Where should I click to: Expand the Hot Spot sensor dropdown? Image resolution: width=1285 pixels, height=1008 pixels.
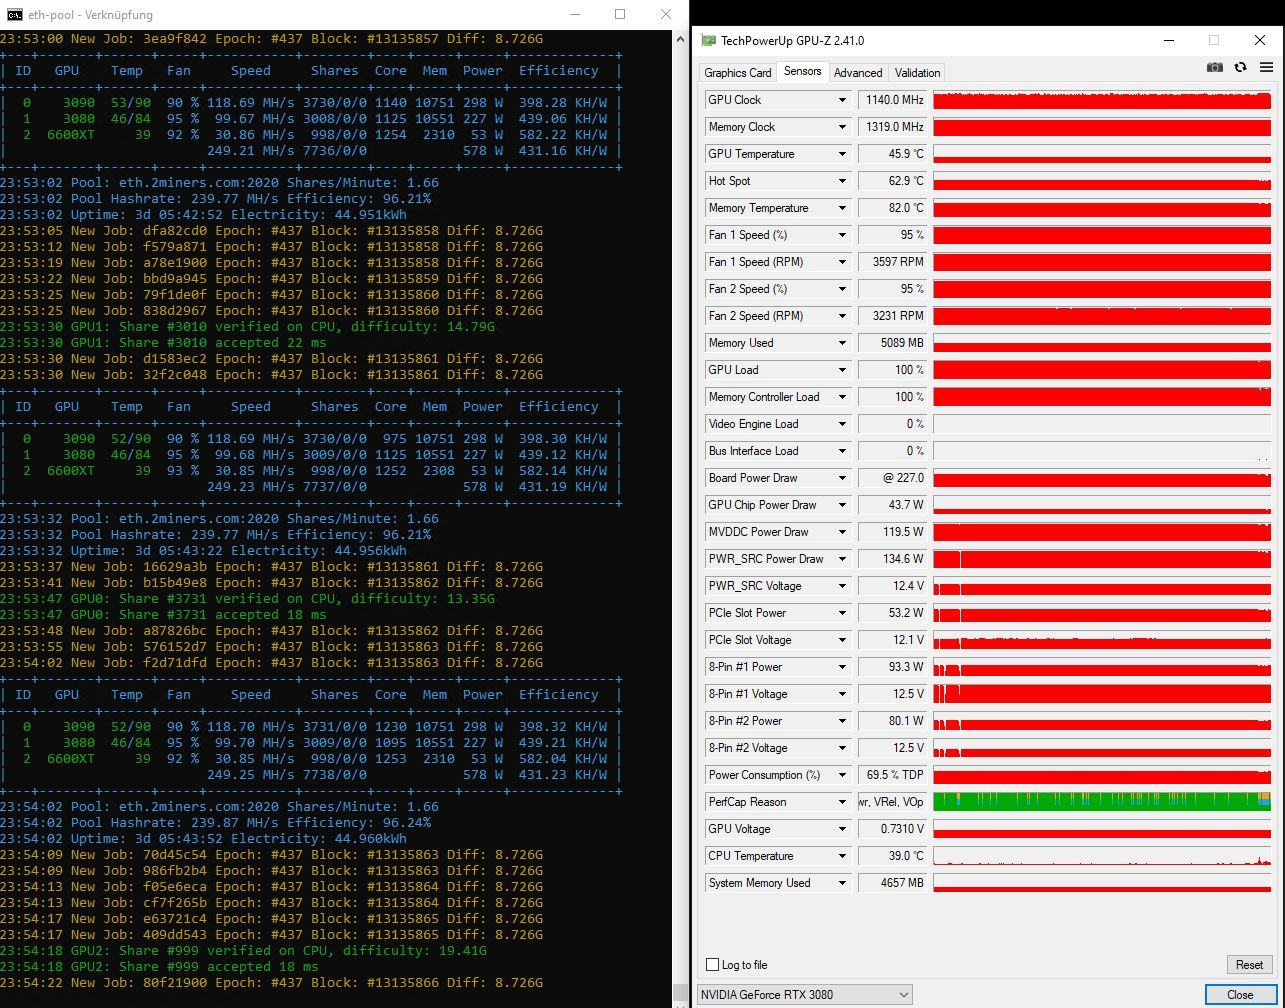[842, 181]
